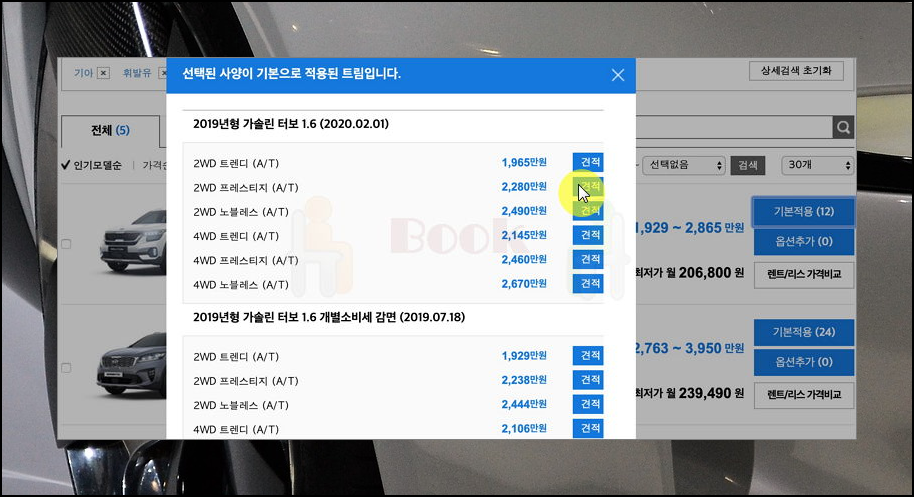Screen dimensions: 914x497
Task: Open the 30개 per-page dropdown
Action: (817, 165)
